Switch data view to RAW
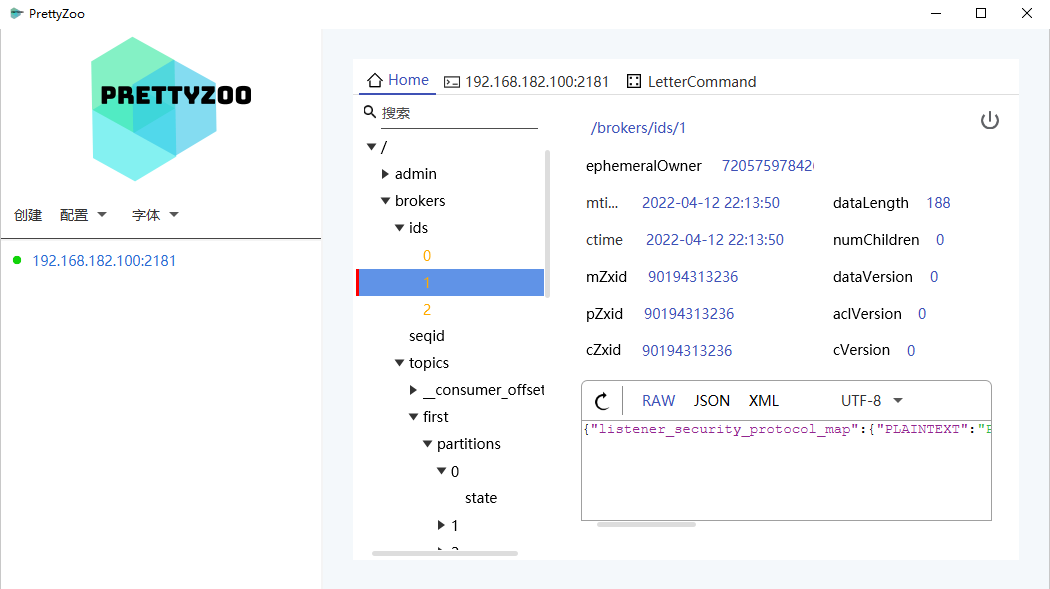This screenshot has height=589, width=1050. pyautogui.click(x=658, y=401)
